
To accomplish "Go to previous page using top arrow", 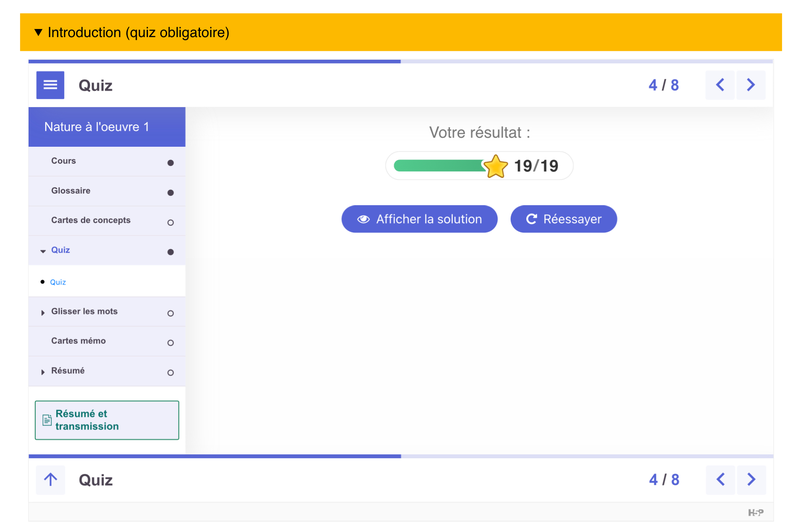I will point(720,85).
